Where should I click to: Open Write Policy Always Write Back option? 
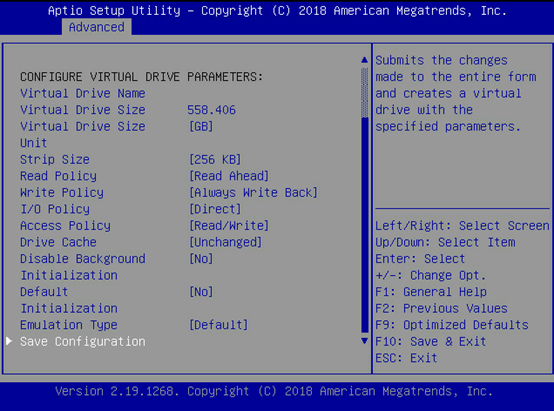pos(253,193)
